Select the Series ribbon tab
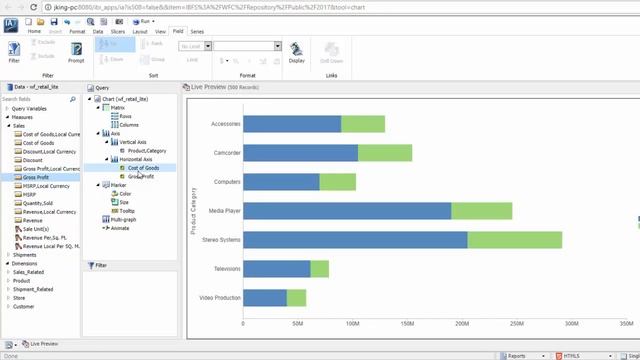This screenshot has width=640, height=360. pos(197,31)
